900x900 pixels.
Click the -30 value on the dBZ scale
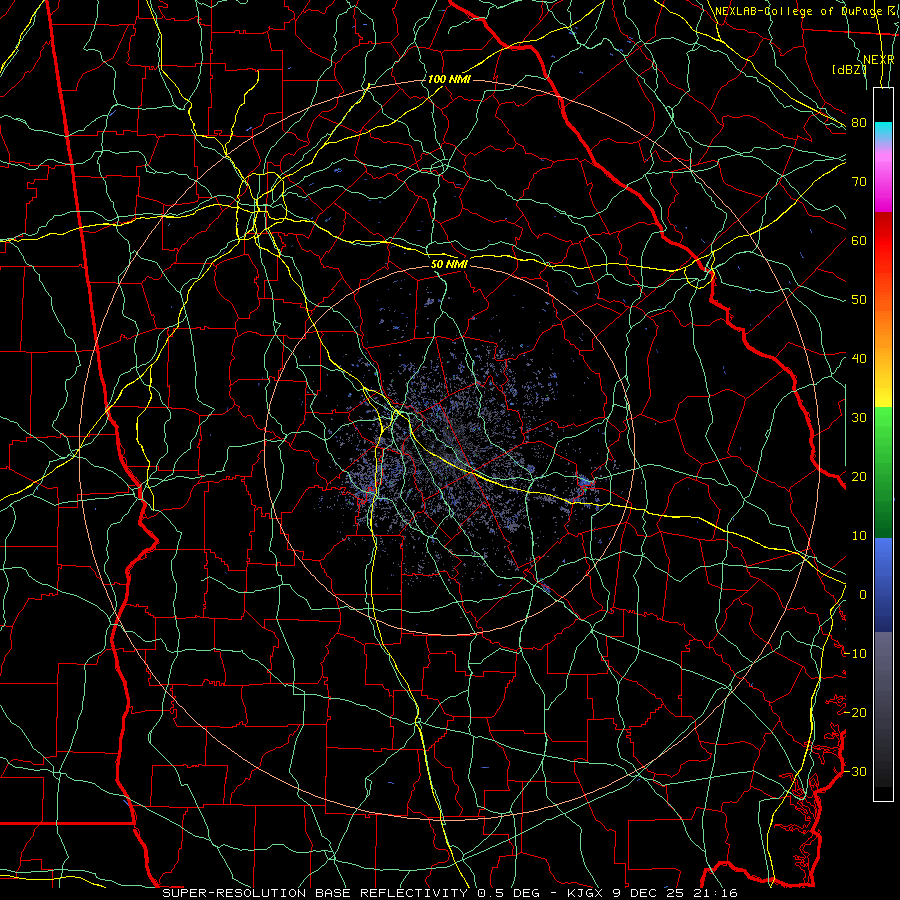click(x=855, y=771)
